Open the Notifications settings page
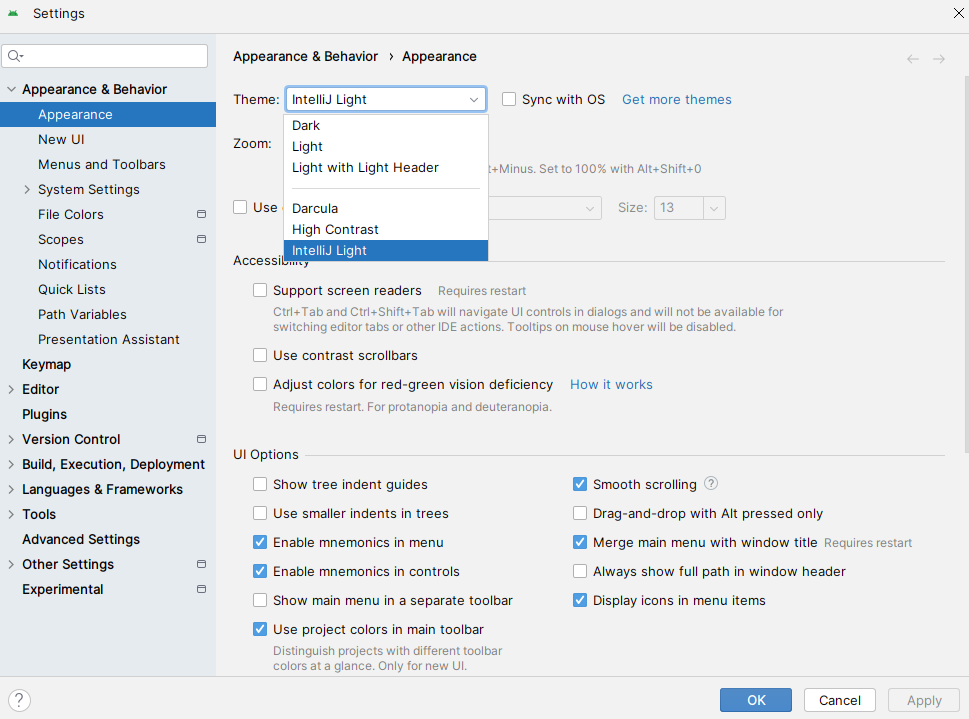This screenshot has height=719, width=969. click(x=77, y=264)
